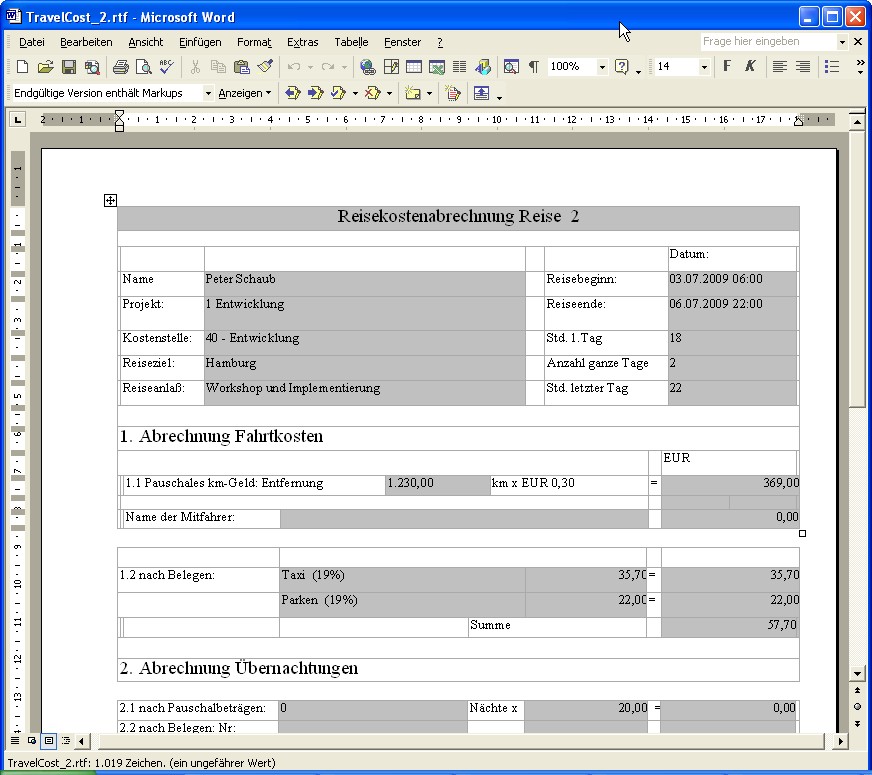Image resolution: width=872 pixels, height=775 pixels.
Task: Expand the zoom 100% dropdown
Action: [602, 67]
